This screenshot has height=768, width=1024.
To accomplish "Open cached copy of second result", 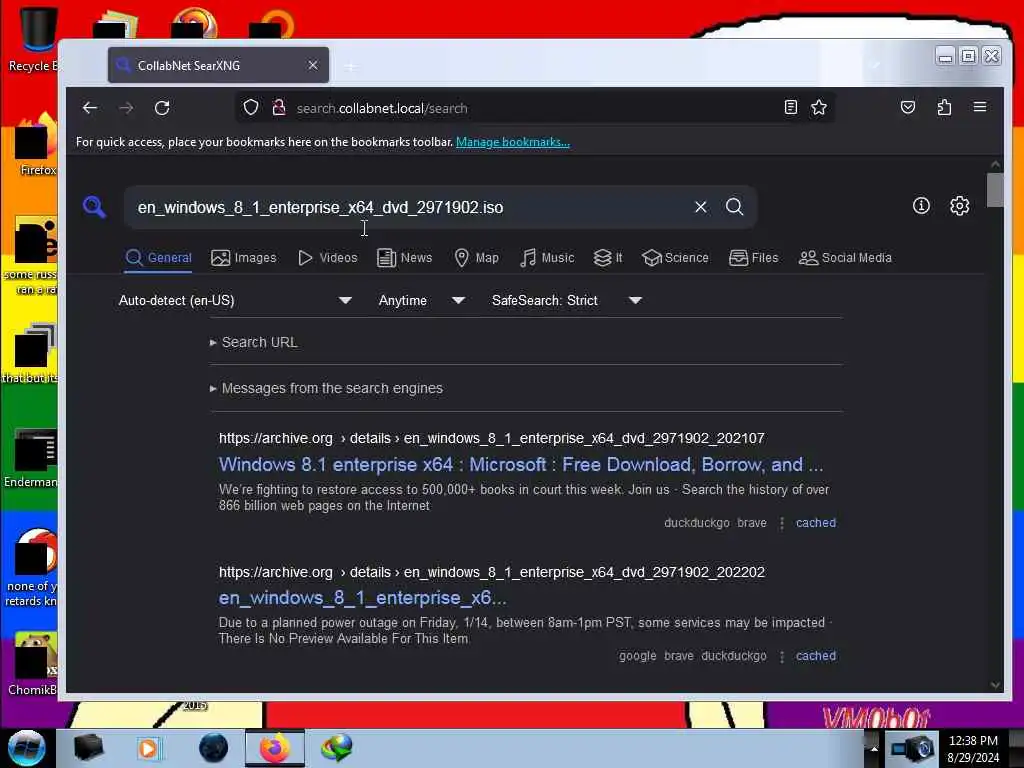I will coord(816,656).
